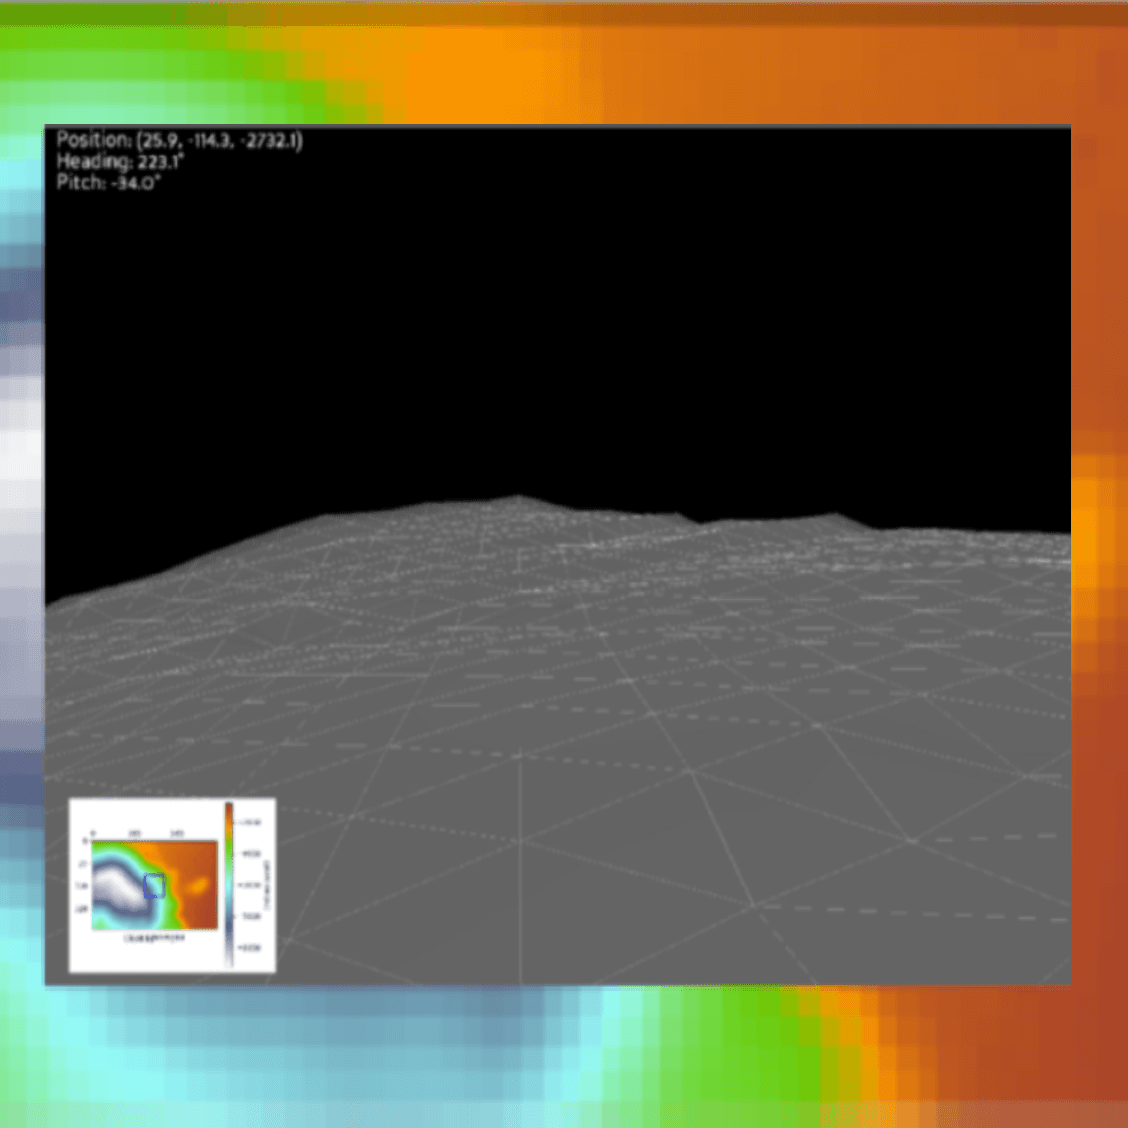
Task: Click the minimap x-axis label
Action: point(154,936)
